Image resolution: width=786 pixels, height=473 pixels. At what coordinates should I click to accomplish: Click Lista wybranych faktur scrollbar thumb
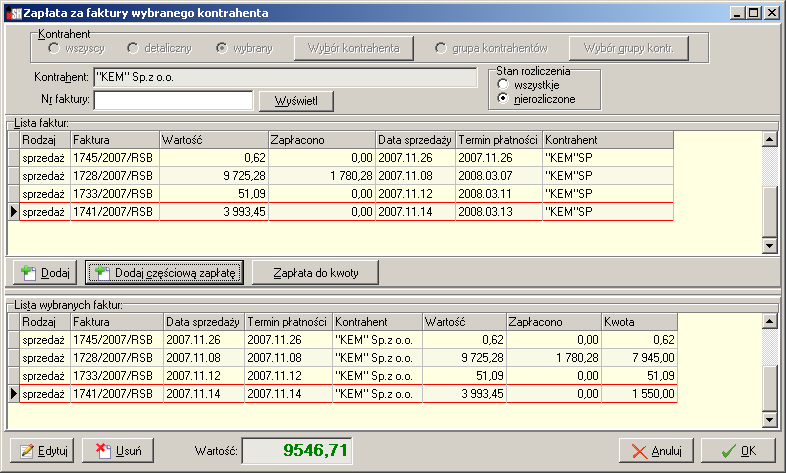coord(769,388)
